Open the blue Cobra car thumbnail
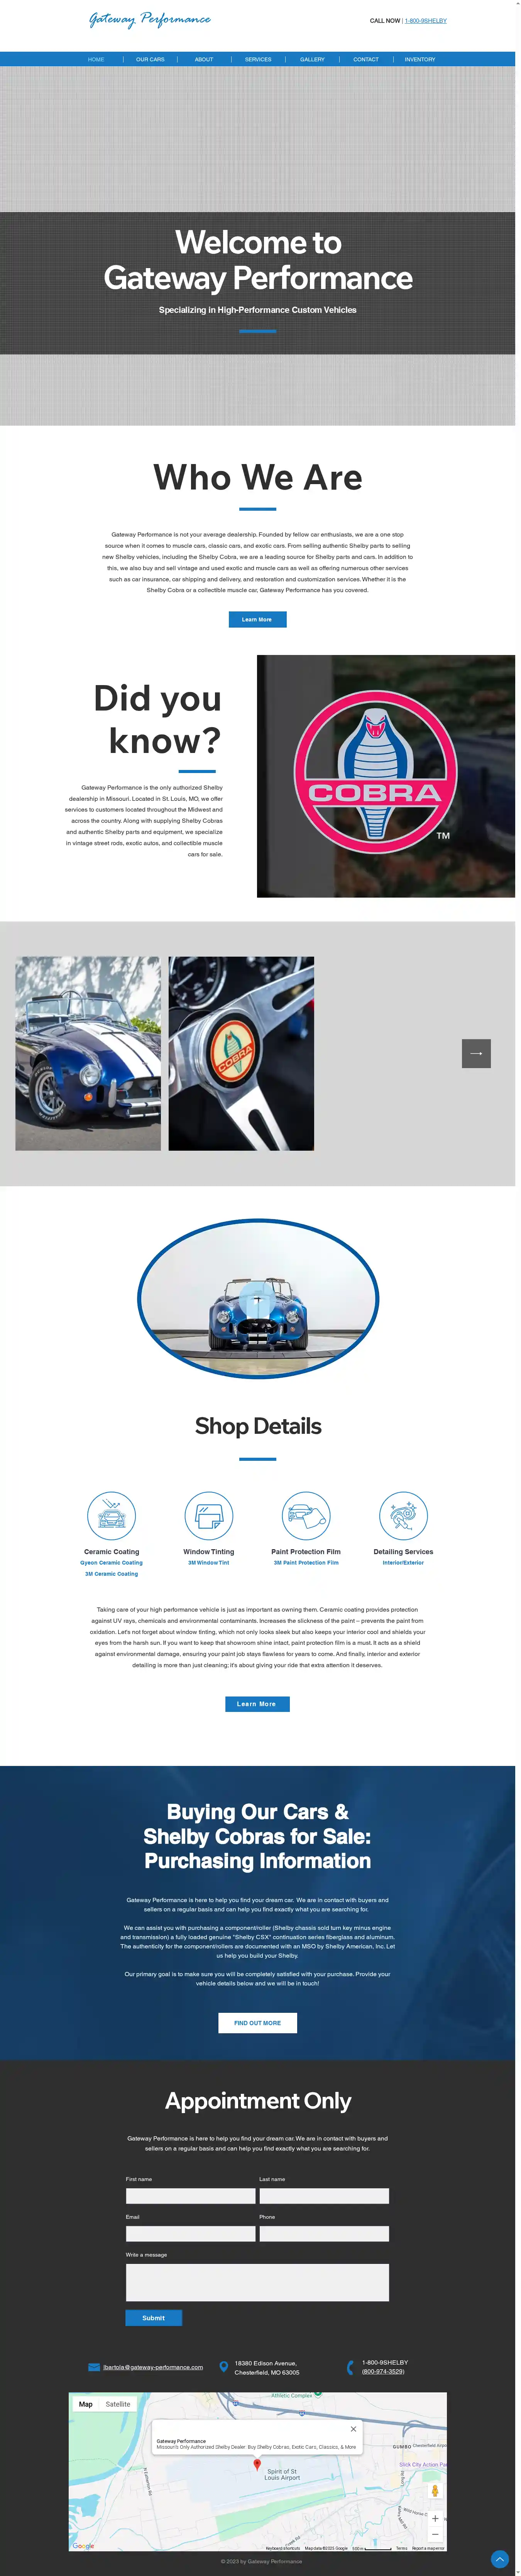Image resolution: width=521 pixels, height=2576 pixels. 88,1053
